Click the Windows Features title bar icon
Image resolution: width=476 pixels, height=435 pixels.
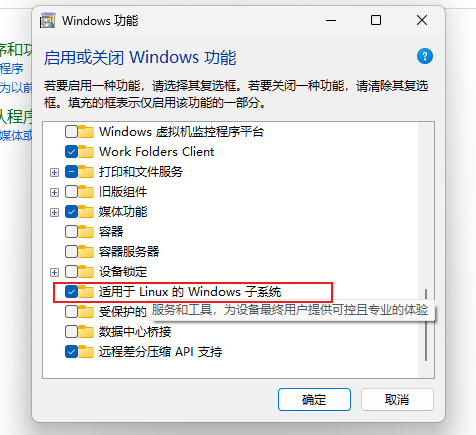(x=47, y=21)
